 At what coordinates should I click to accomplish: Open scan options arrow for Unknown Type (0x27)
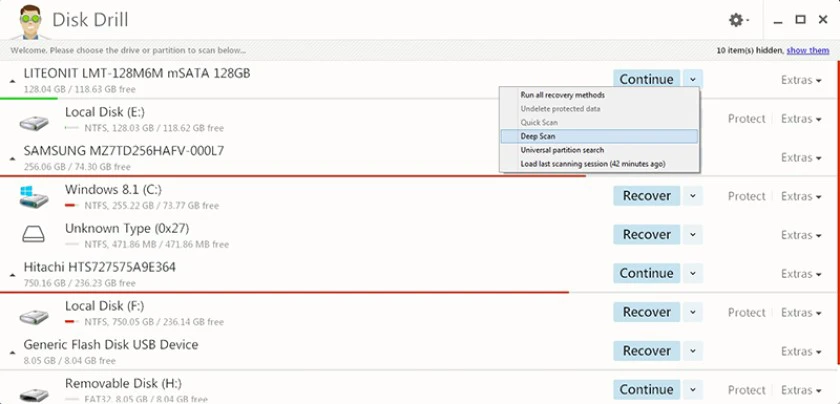tap(693, 235)
